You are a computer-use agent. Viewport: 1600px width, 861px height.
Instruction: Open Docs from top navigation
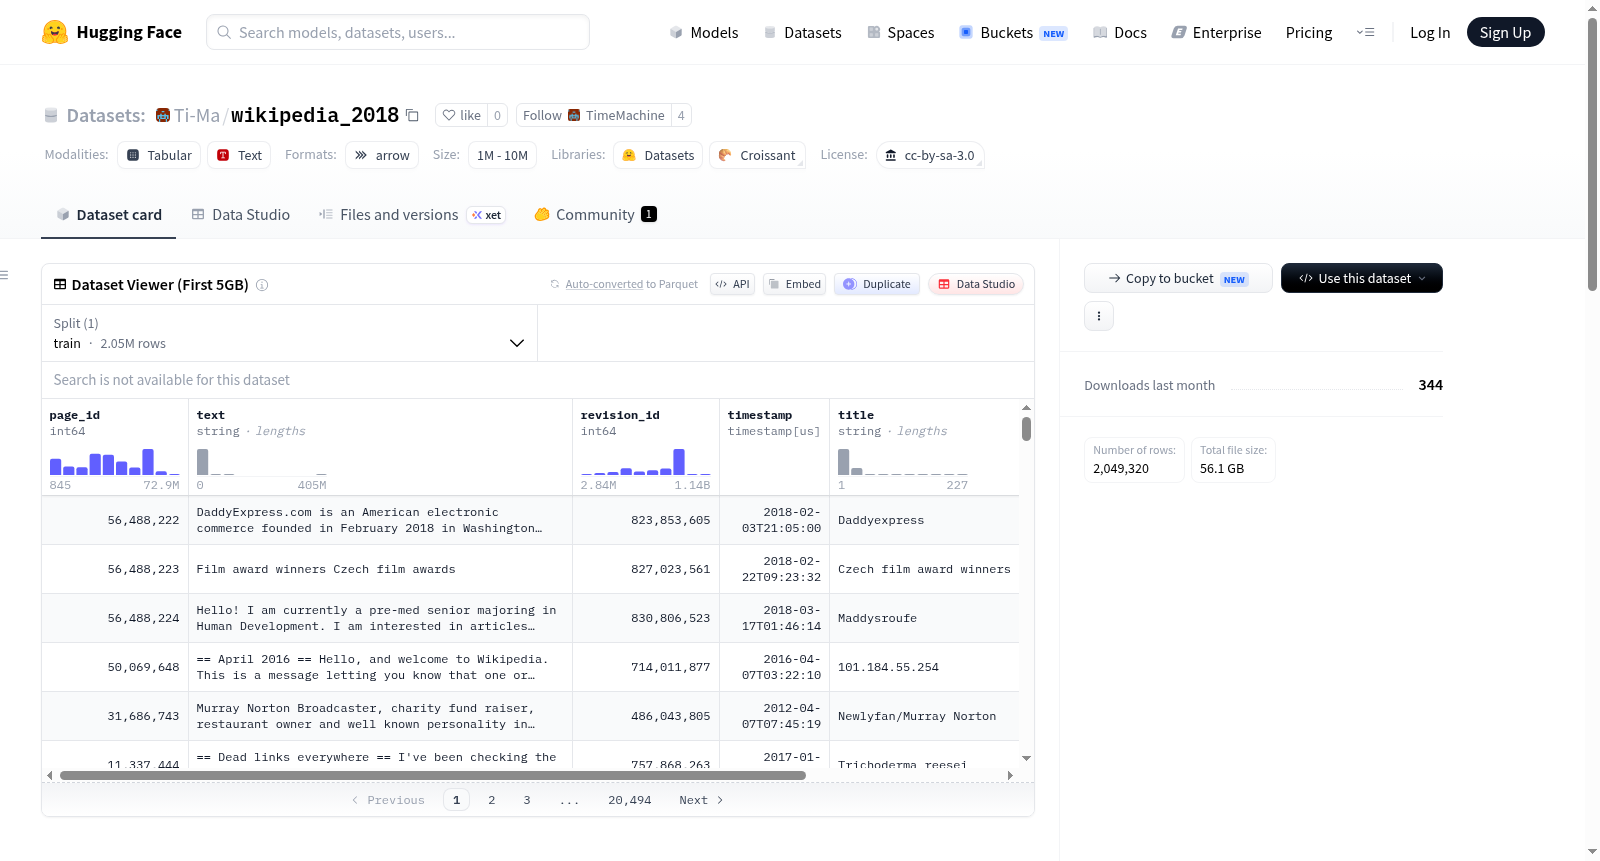point(1120,32)
